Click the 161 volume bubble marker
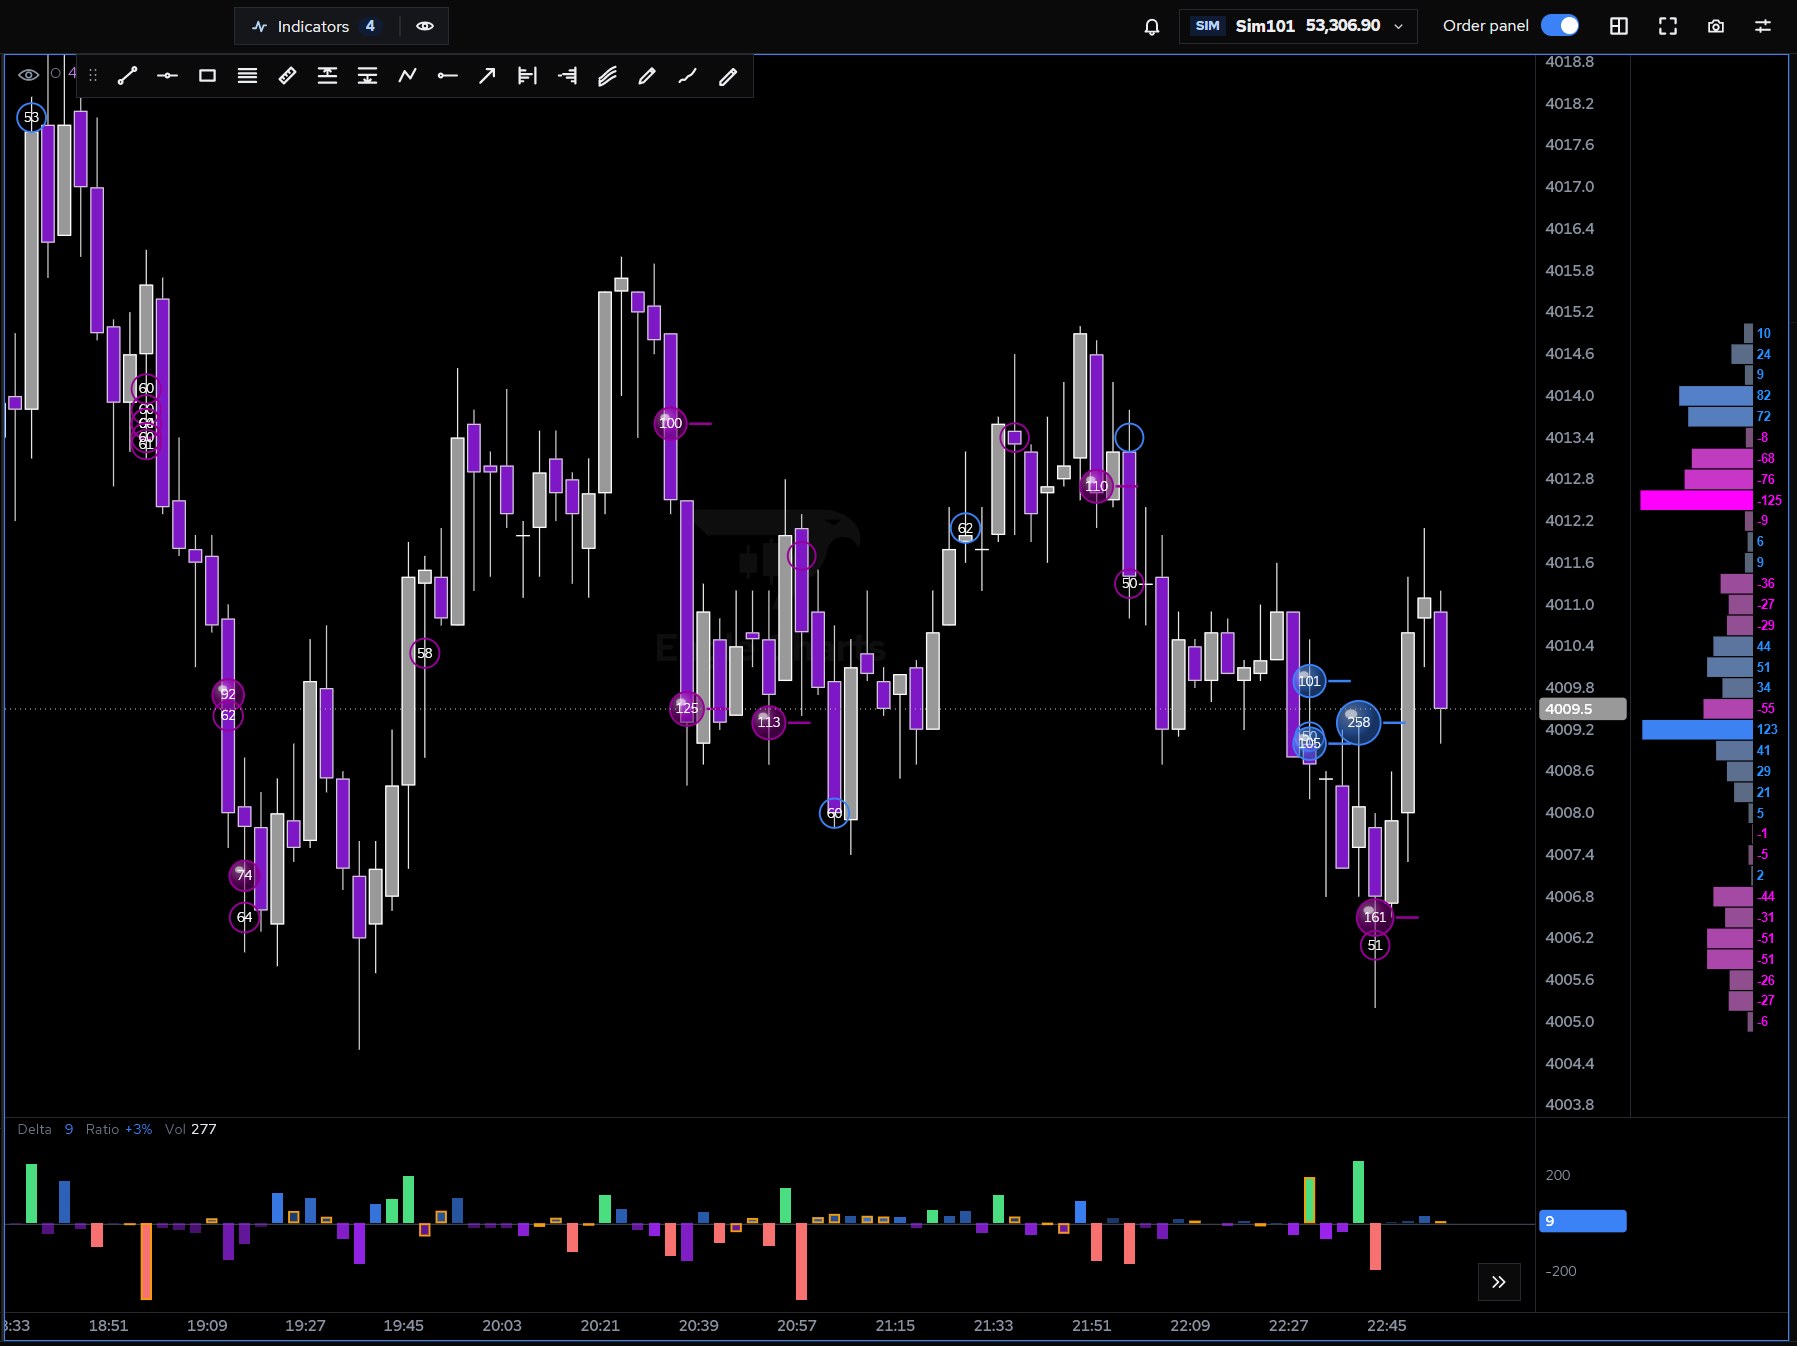Viewport: 1797px width, 1346px height. pos(1375,917)
